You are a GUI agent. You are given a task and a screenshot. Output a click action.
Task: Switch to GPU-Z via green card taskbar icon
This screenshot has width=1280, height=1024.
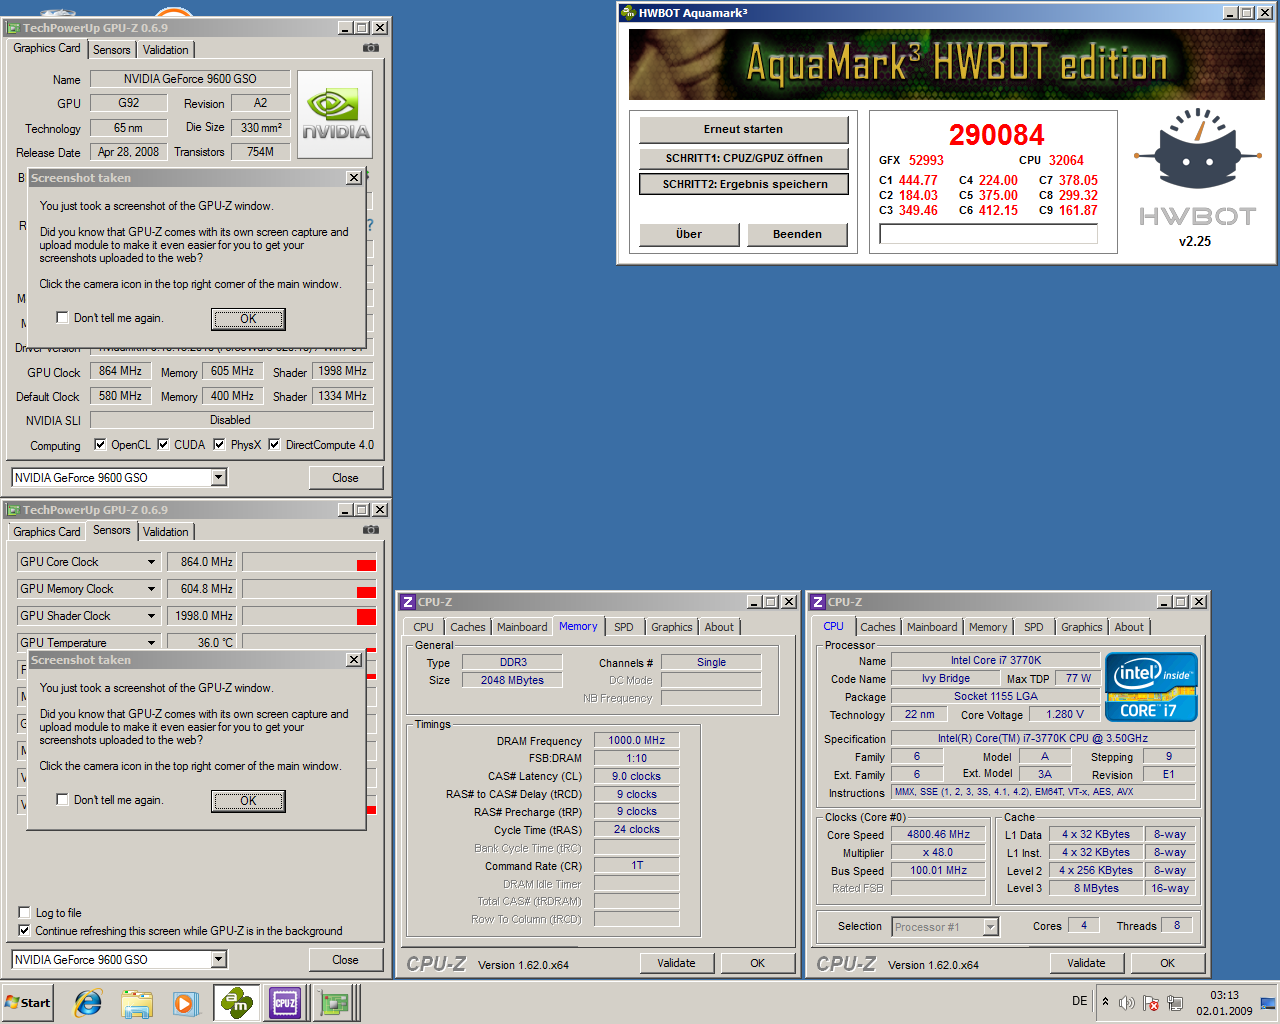coord(333,1003)
